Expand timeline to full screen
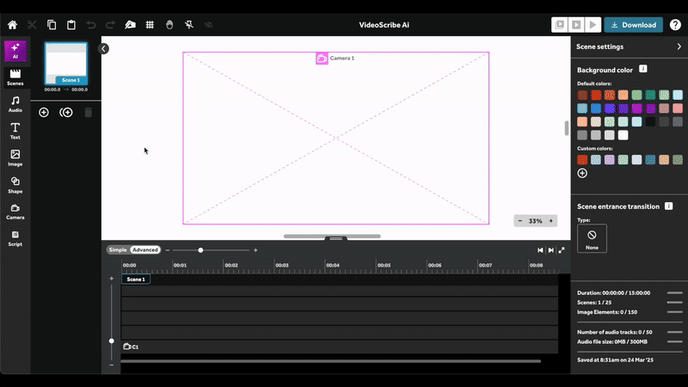The height and width of the screenshot is (387, 688). 562,250
